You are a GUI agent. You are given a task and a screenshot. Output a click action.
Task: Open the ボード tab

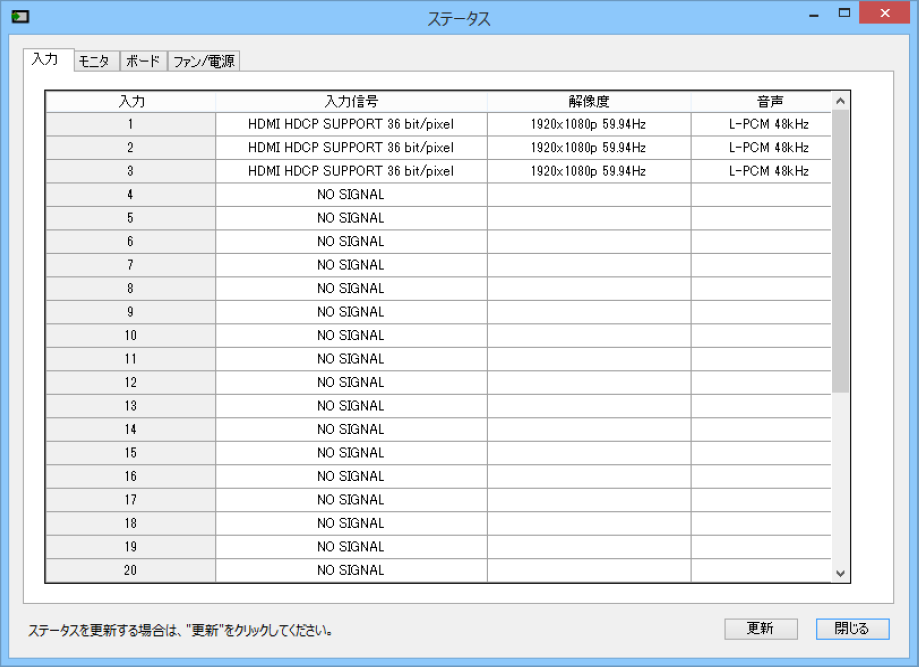click(x=142, y=61)
